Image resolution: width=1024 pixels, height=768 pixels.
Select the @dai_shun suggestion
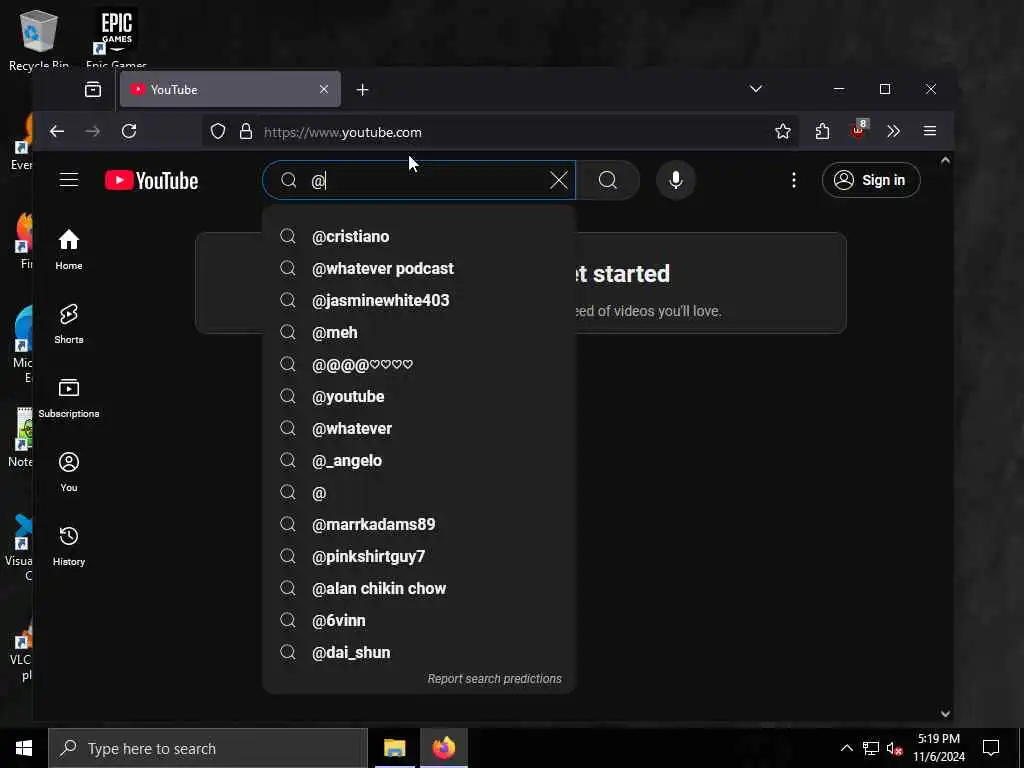click(419, 652)
